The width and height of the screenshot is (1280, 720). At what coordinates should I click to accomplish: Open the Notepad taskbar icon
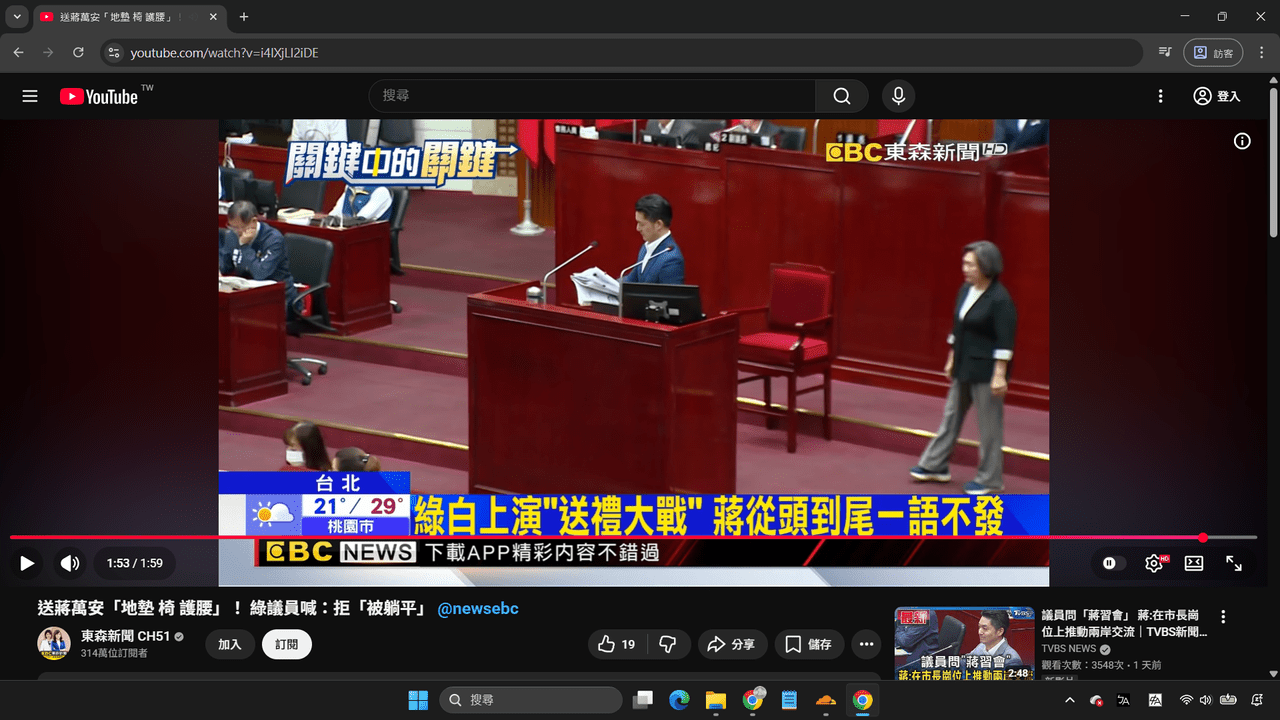click(789, 700)
